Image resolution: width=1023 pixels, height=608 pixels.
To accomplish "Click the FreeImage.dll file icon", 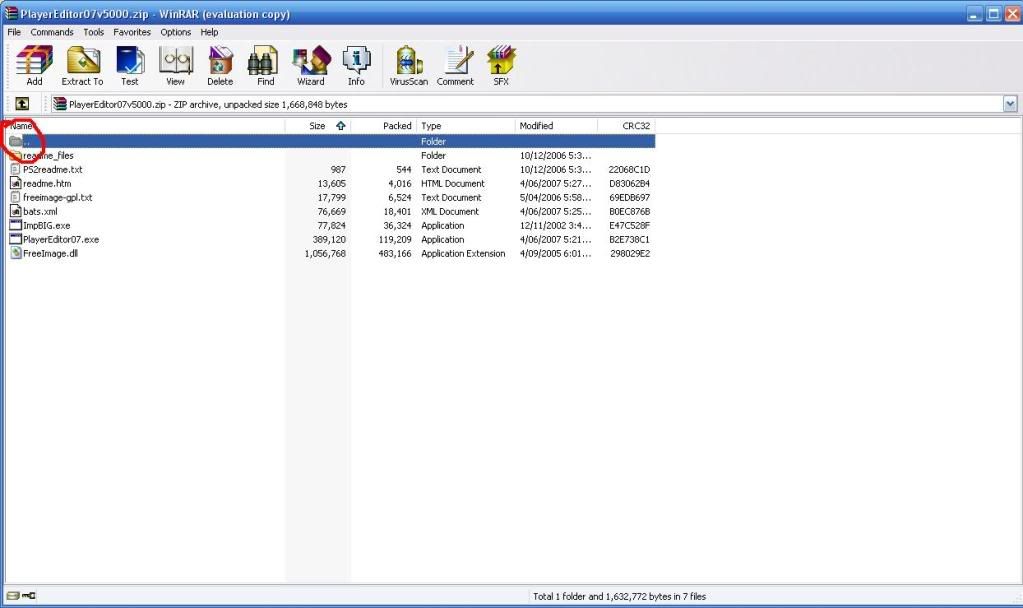I will coord(16,253).
